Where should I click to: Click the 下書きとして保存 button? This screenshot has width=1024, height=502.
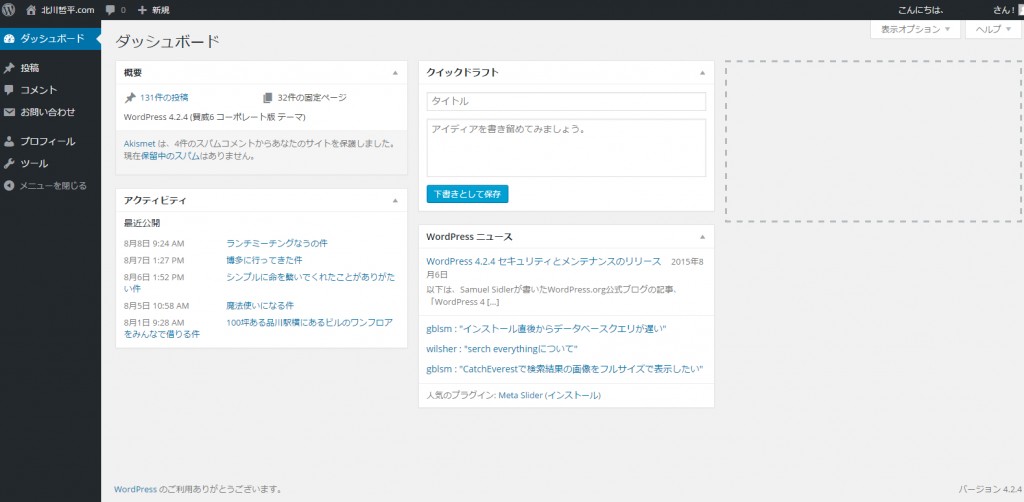(467, 193)
